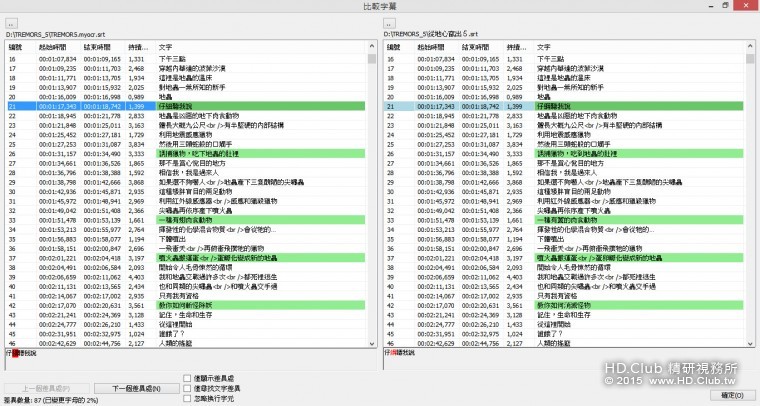Go to next difference button 下一個差異處(N)

coord(136,389)
